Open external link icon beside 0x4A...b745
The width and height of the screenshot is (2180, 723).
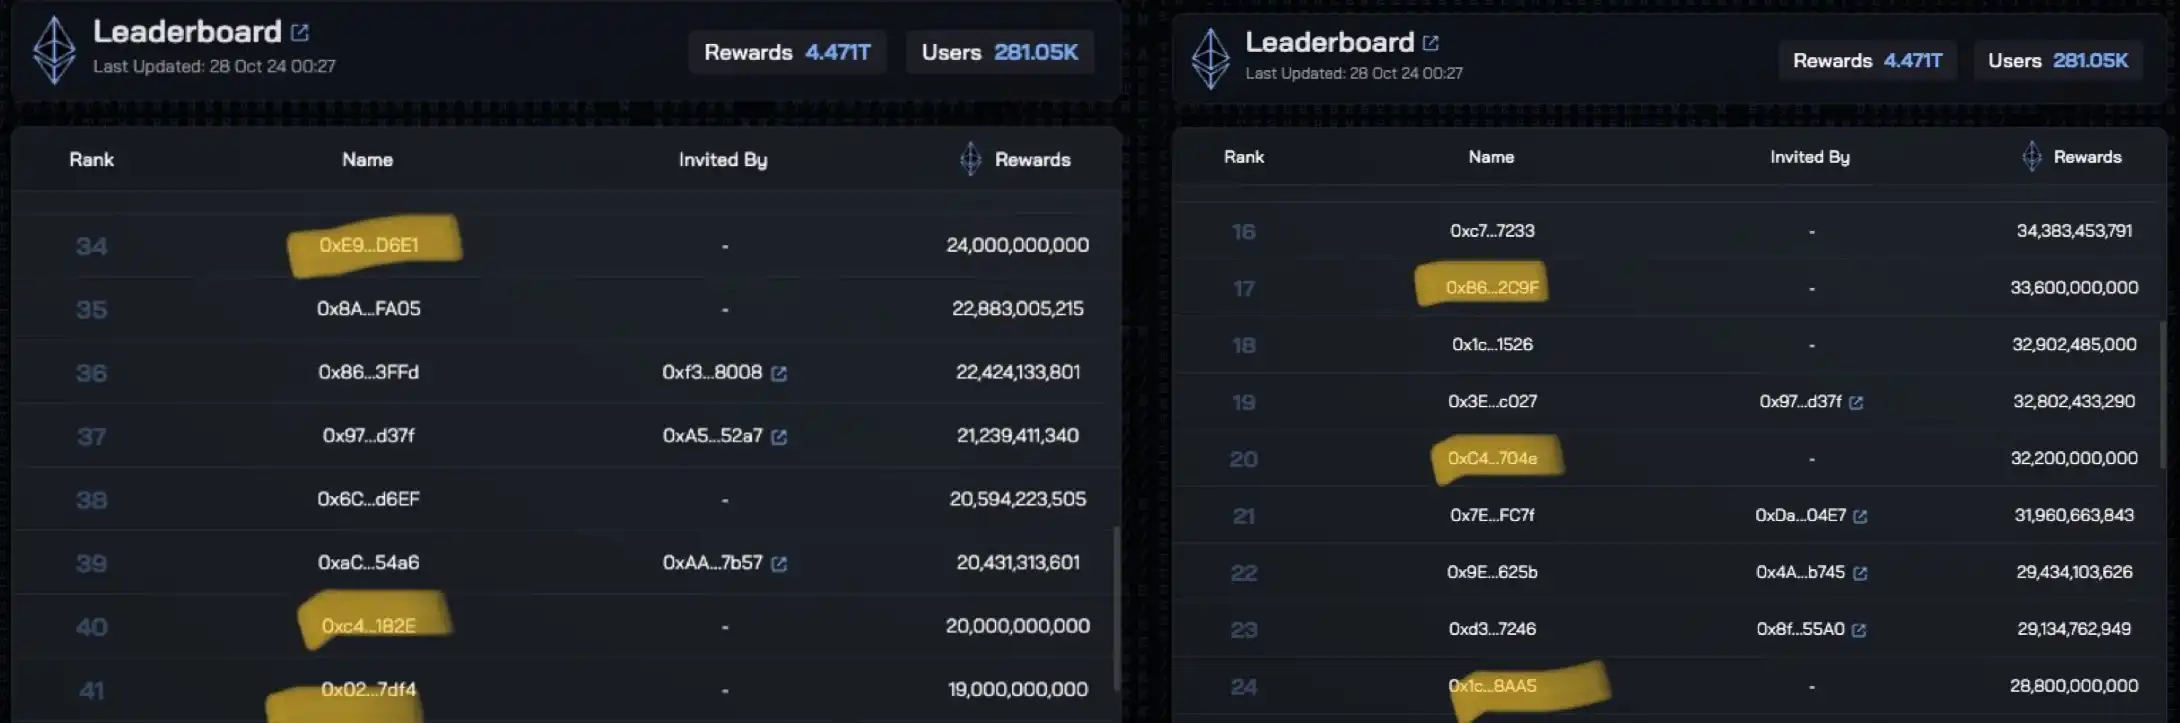(1860, 573)
